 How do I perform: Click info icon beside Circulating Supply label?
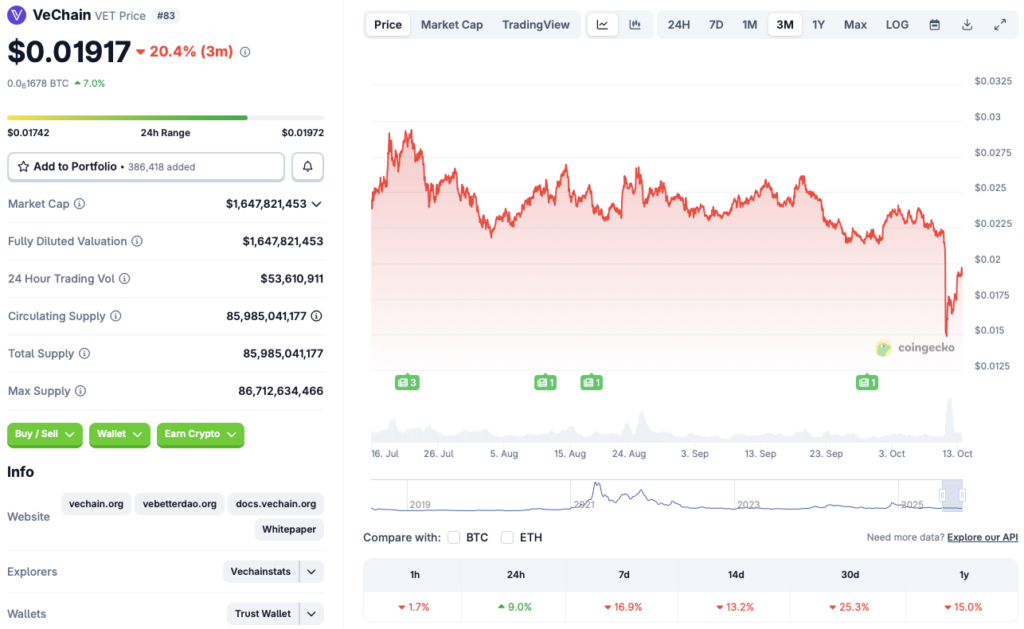pyautogui.click(x=116, y=316)
